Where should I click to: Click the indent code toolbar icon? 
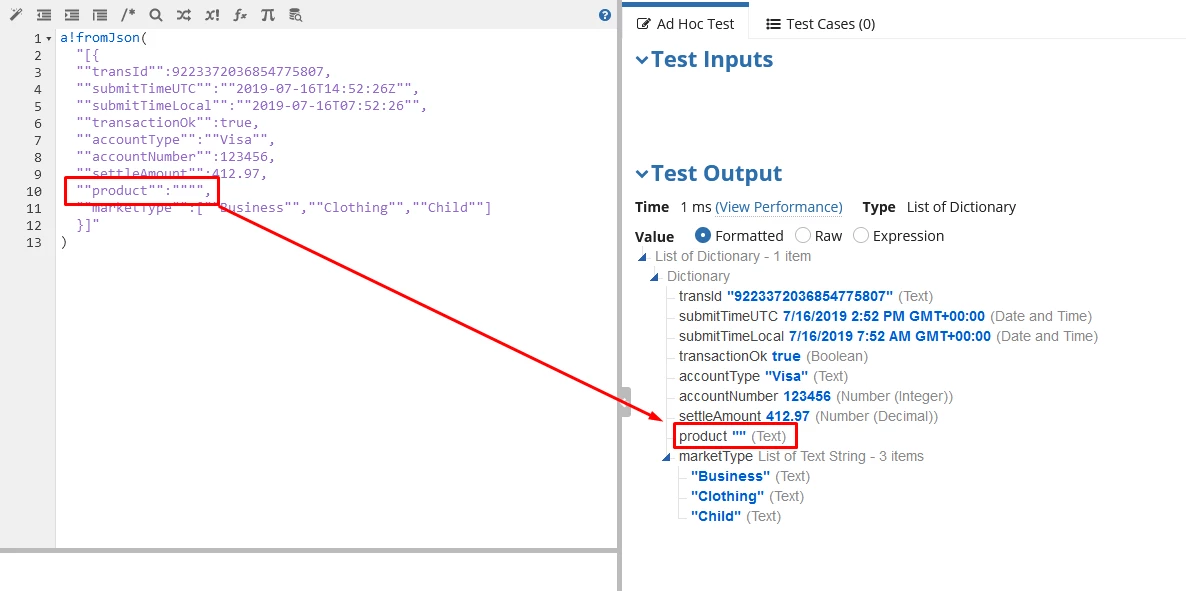[x=72, y=14]
